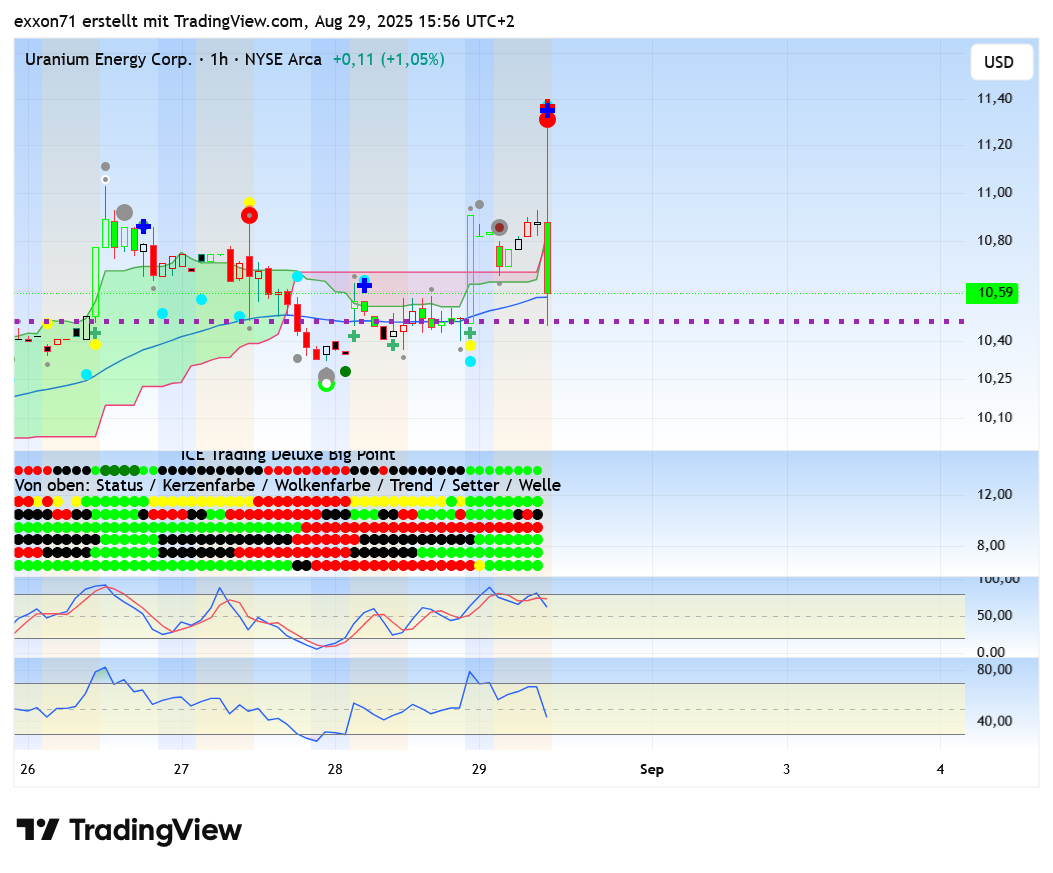Select the blue plus marker above the 28th candle
1053x873 pixels.
(365, 285)
